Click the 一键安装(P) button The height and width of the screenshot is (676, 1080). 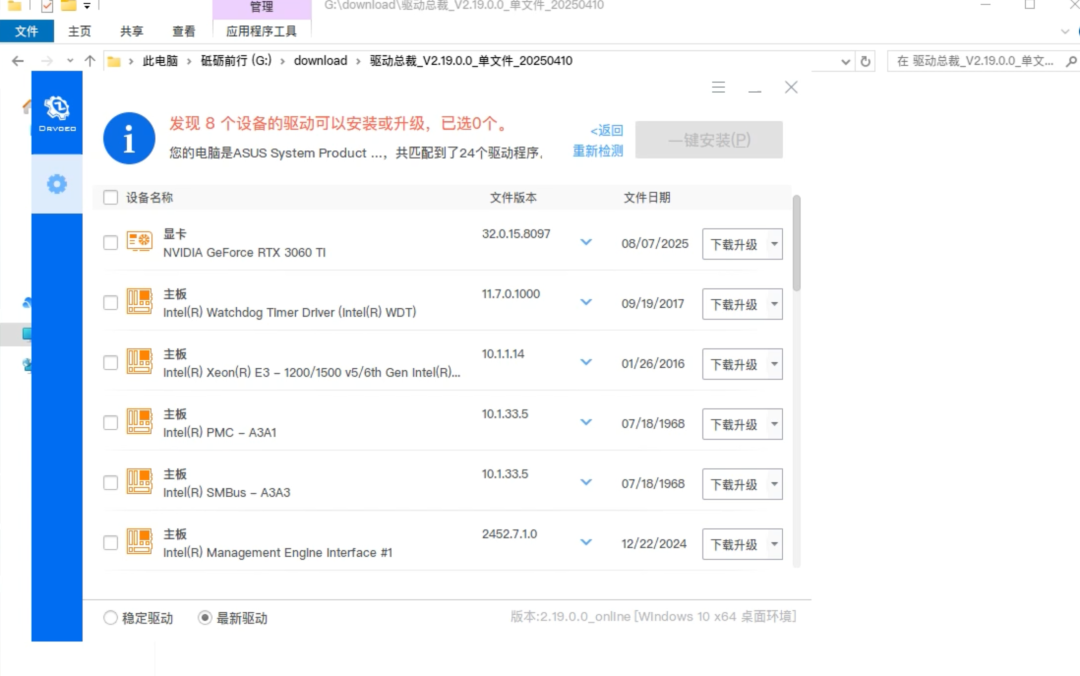[x=709, y=140]
